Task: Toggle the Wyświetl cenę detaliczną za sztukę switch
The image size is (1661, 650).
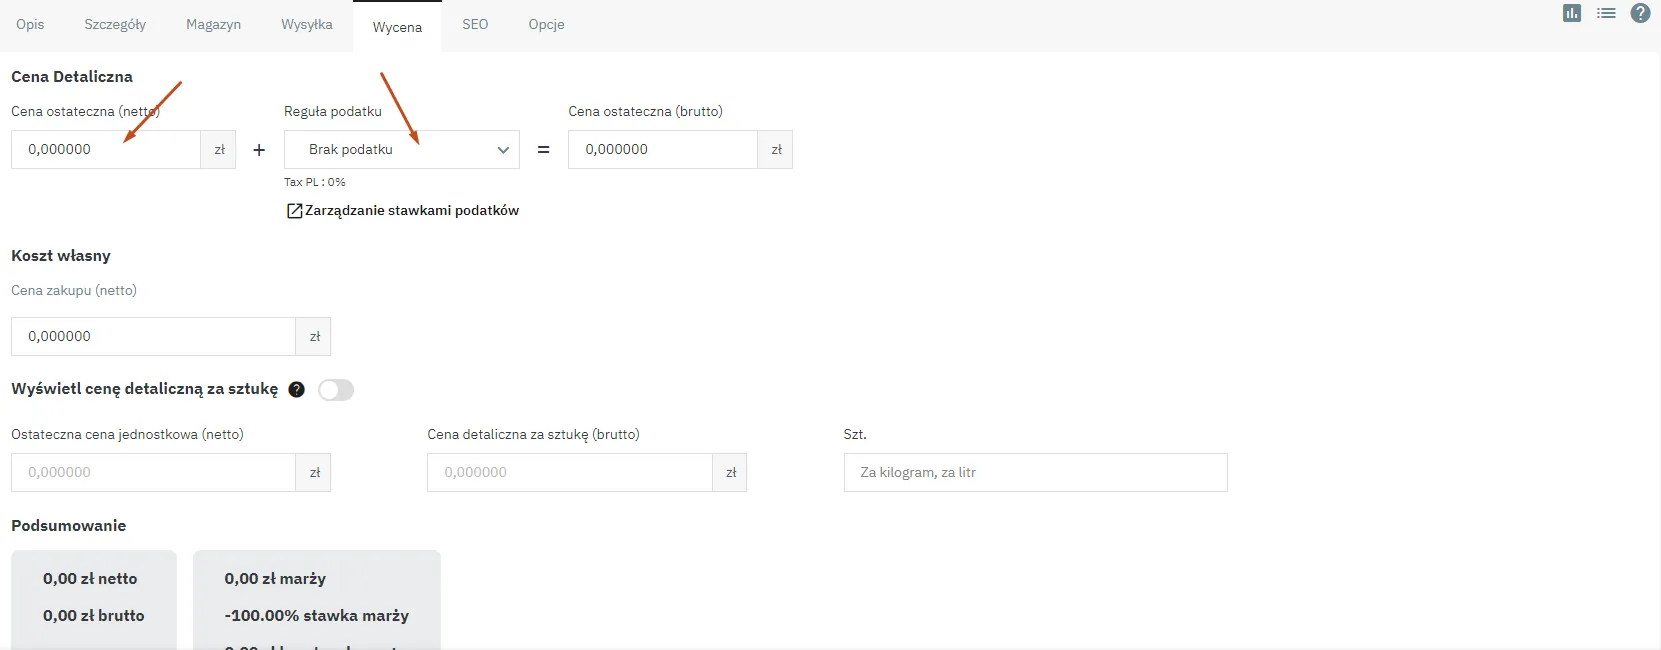Action: click(336, 390)
